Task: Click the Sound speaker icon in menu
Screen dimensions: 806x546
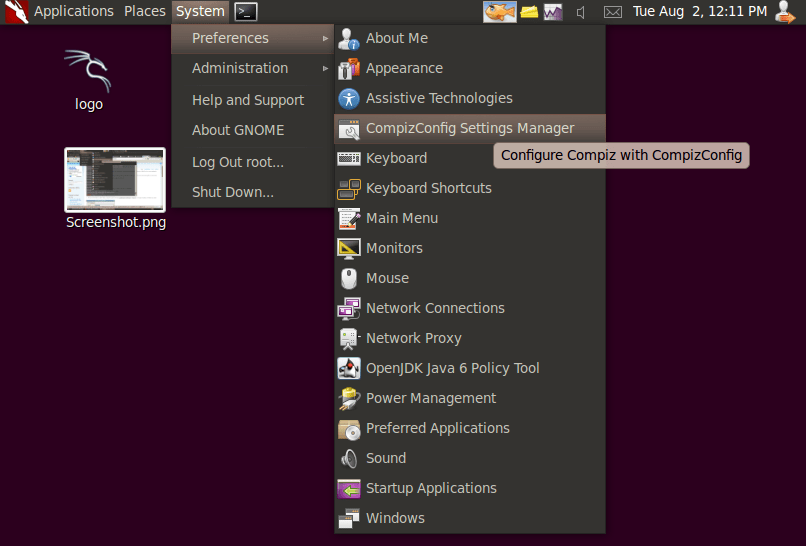Action: click(349, 459)
